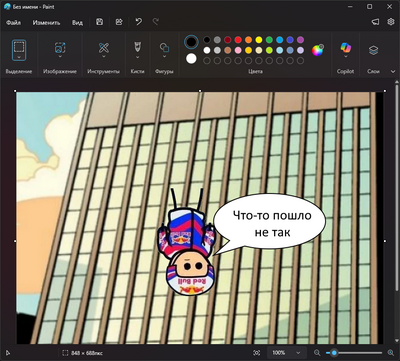Pick the brown palette color
Screen dimensions: 400x361
coord(228,50)
